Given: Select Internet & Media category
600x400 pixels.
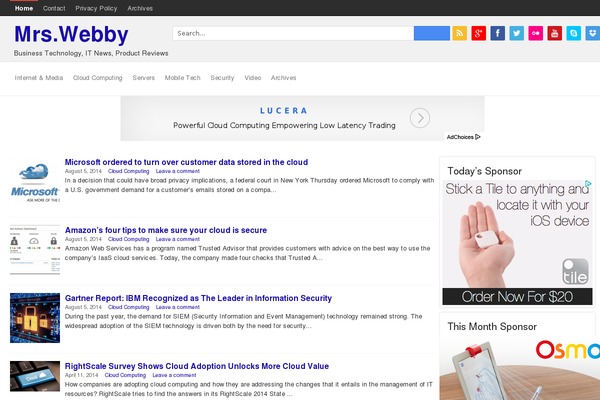Looking at the screenshot, I should click(x=39, y=78).
